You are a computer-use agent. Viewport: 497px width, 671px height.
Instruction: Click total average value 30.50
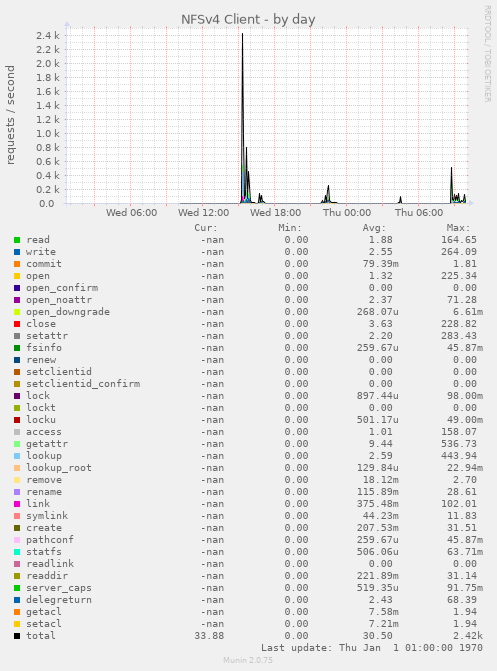point(378,636)
